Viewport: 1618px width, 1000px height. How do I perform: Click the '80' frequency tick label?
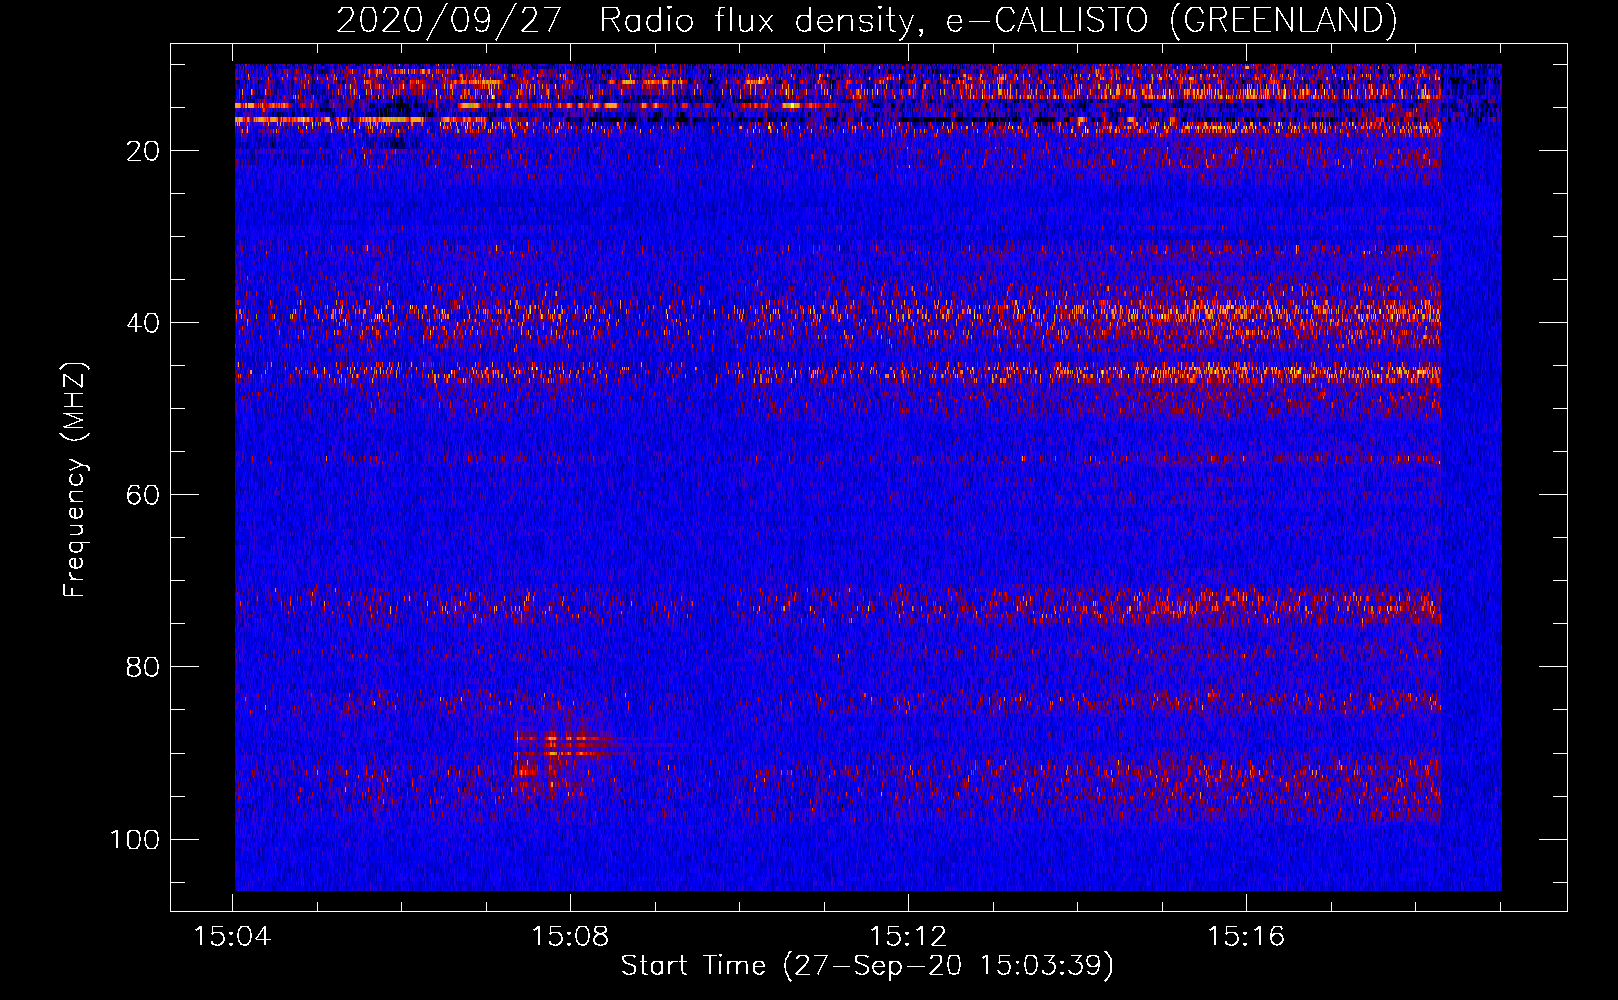(143, 667)
